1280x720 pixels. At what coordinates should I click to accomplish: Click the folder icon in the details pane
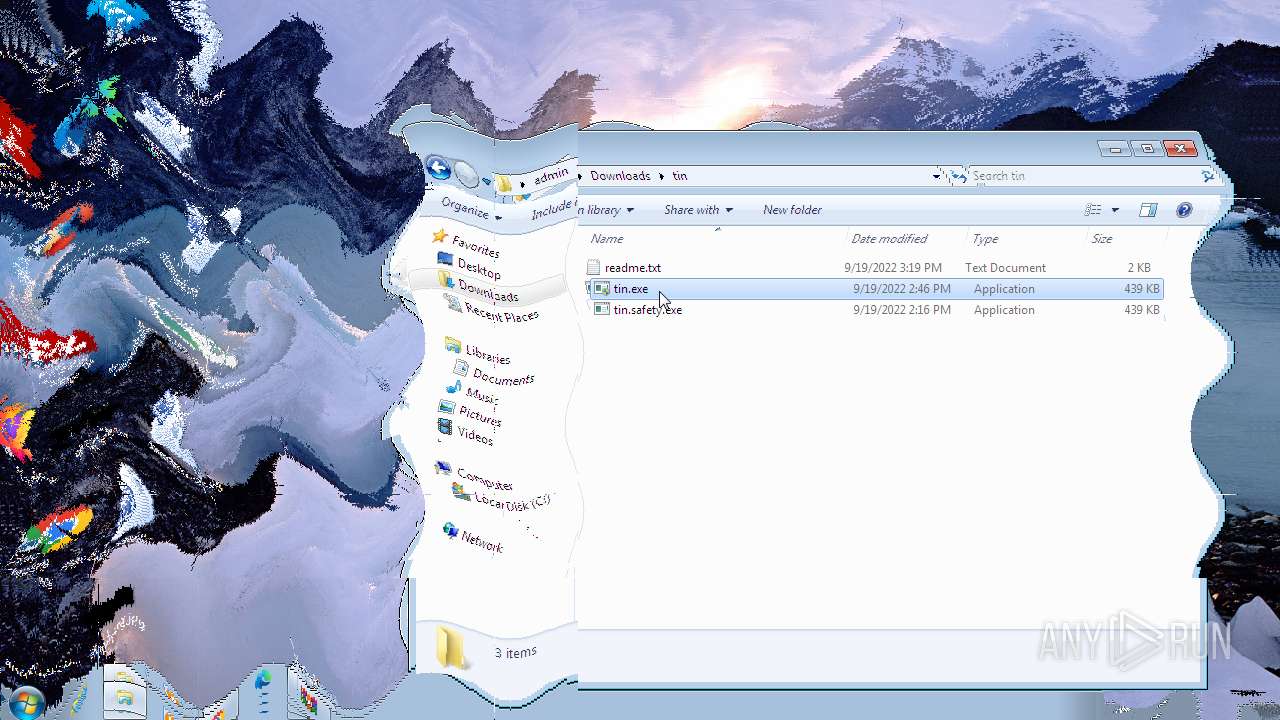(x=452, y=648)
